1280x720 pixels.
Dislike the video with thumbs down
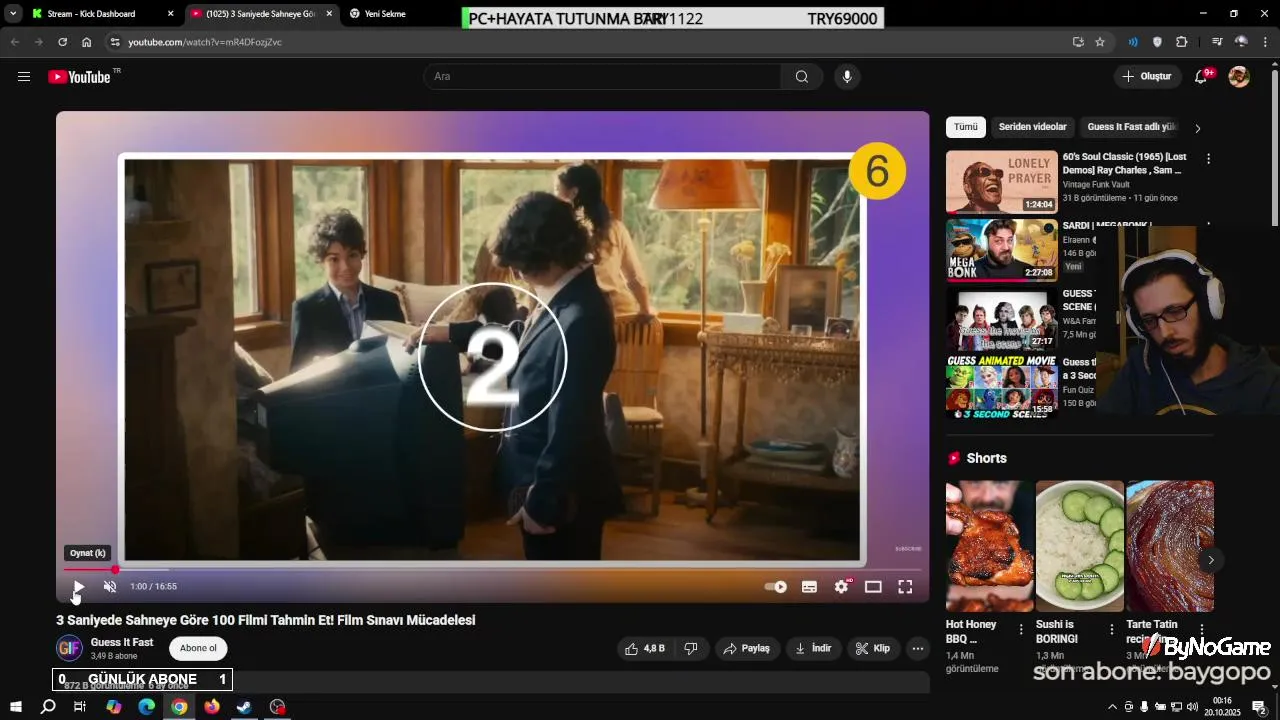[691, 648]
